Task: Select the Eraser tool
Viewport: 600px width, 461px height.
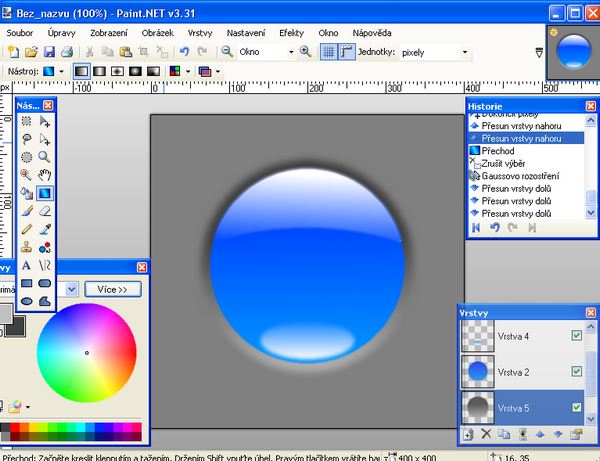Action: (45, 211)
